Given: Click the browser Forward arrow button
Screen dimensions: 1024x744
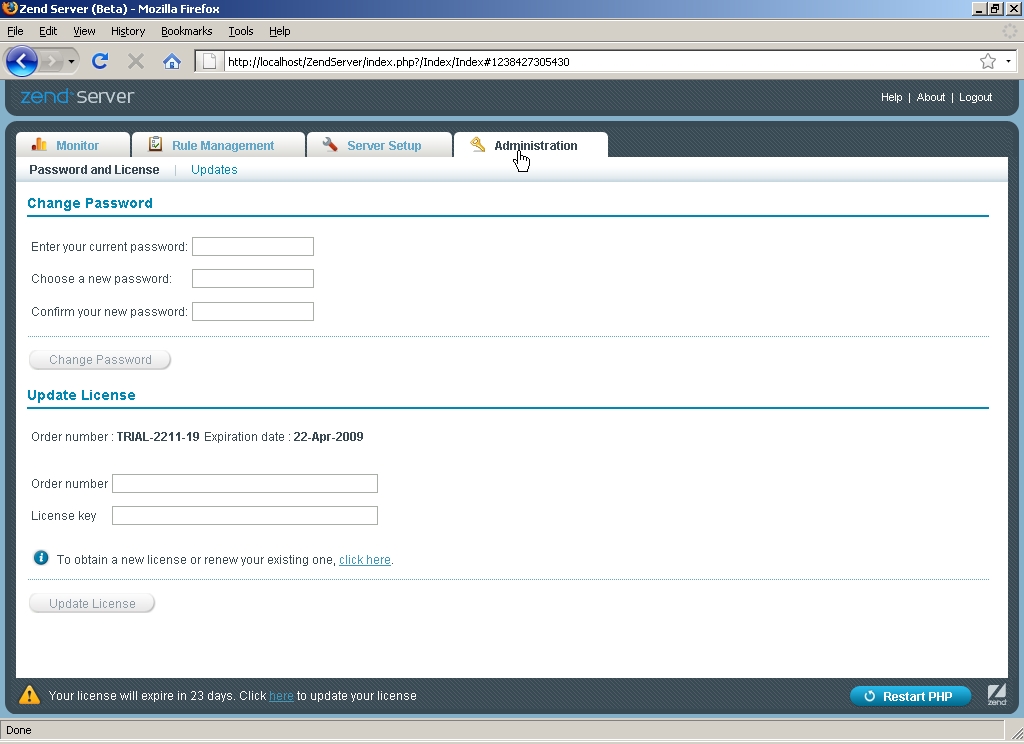Looking at the screenshot, I should click(52, 61).
